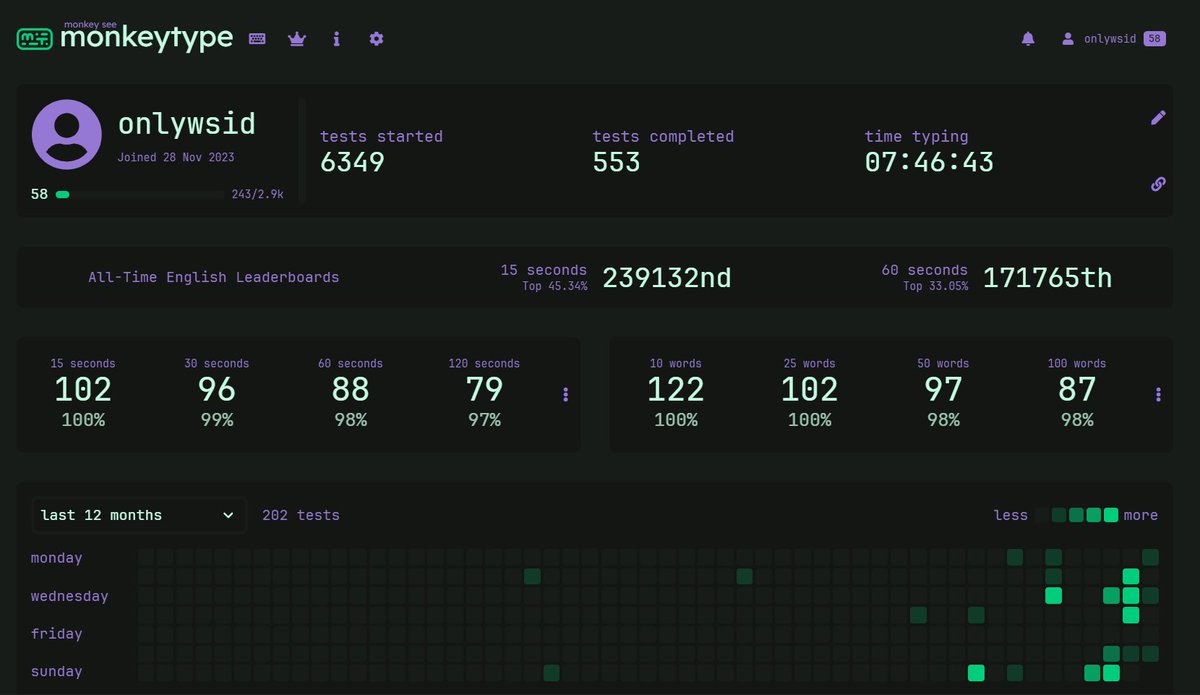Screen dimensions: 1200x695
Task: Click the darkest legend swatch next to less
Action: tap(1042, 515)
